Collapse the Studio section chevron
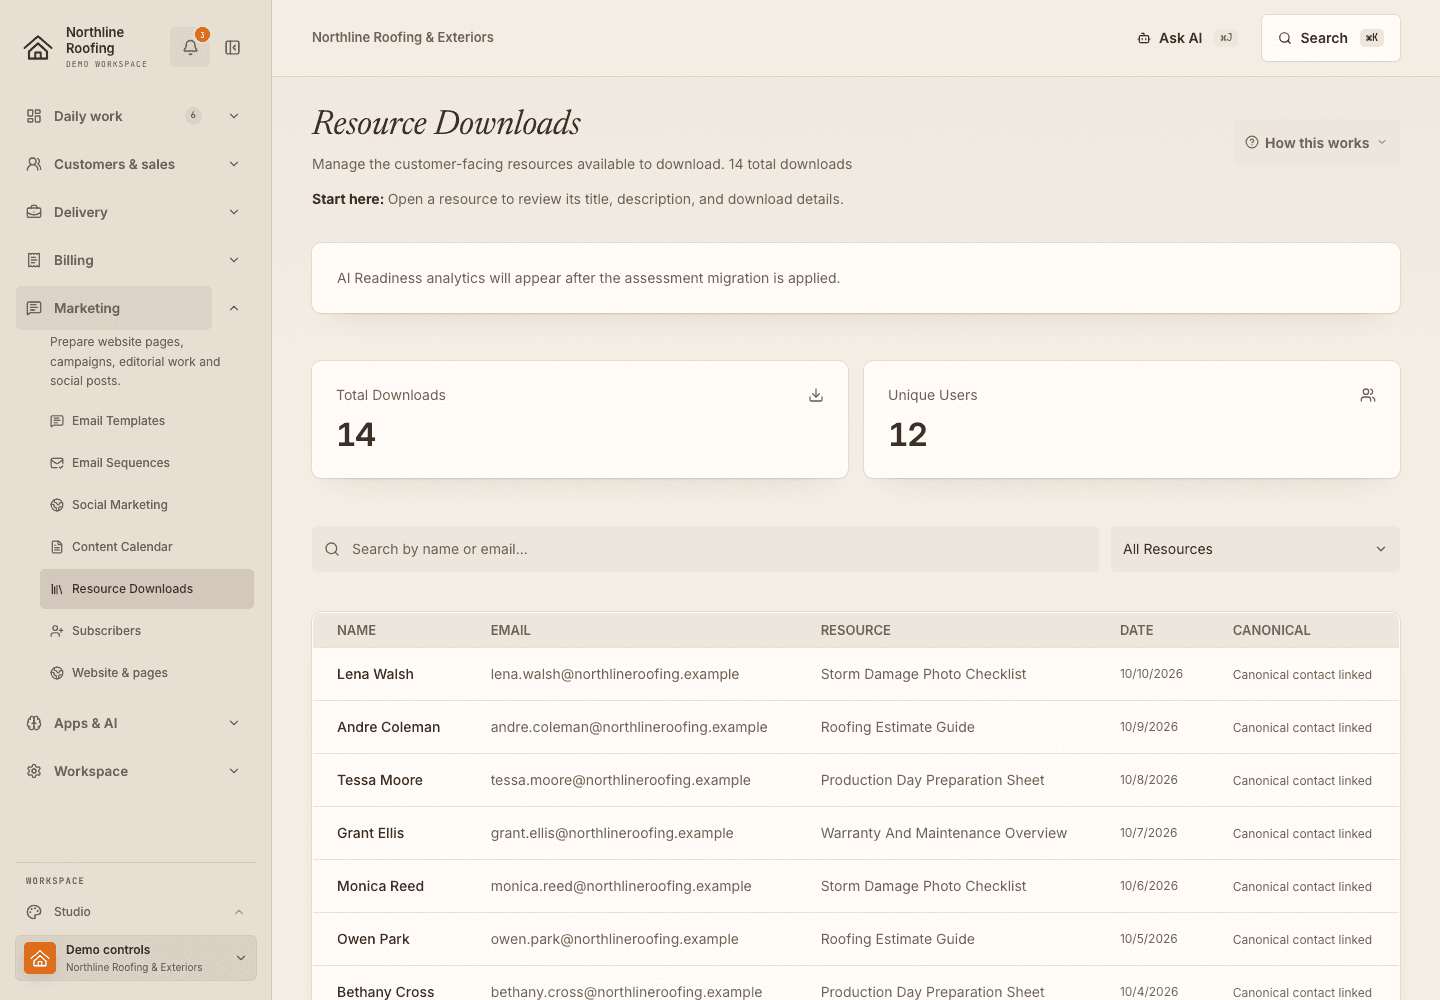 tap(239, 912)
